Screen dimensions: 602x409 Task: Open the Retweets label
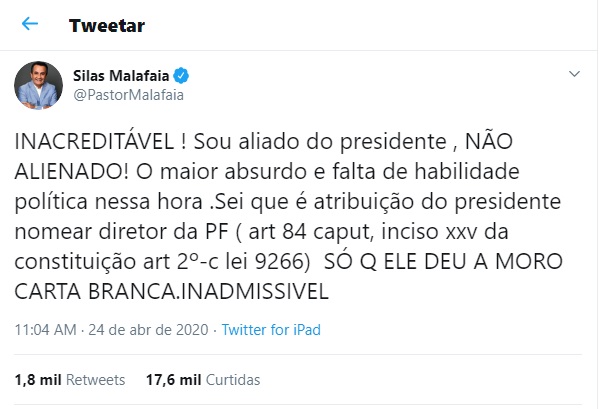[x=97, y=380]
